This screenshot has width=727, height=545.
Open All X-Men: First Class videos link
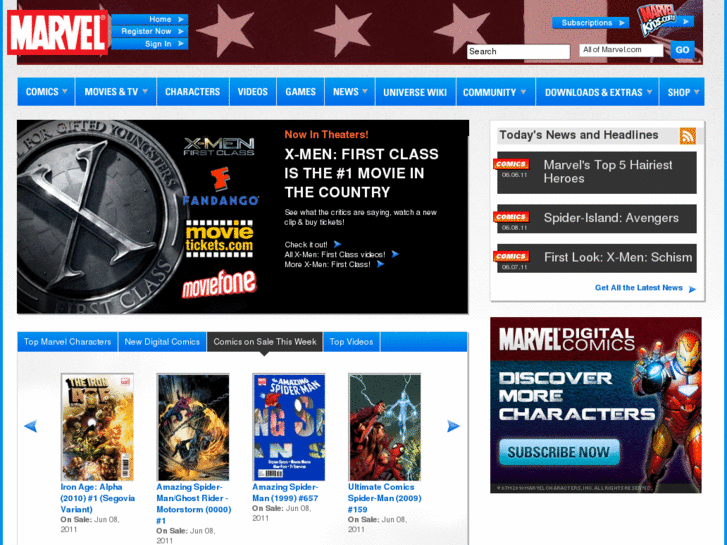pos(335,255)
